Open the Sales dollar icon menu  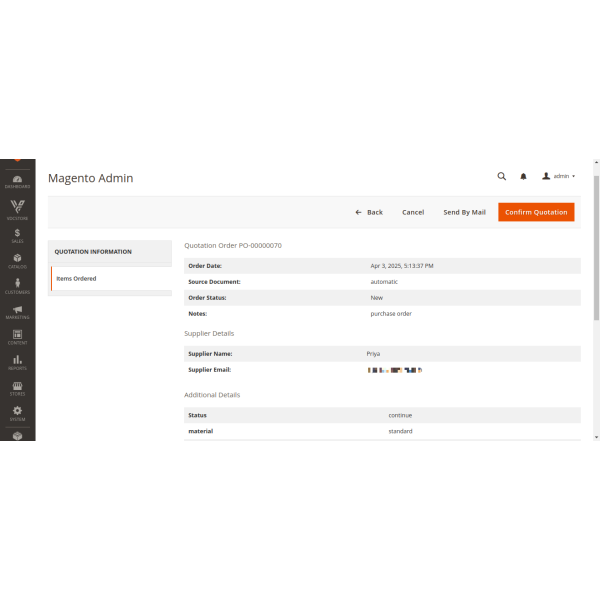[x=17, y=235]
